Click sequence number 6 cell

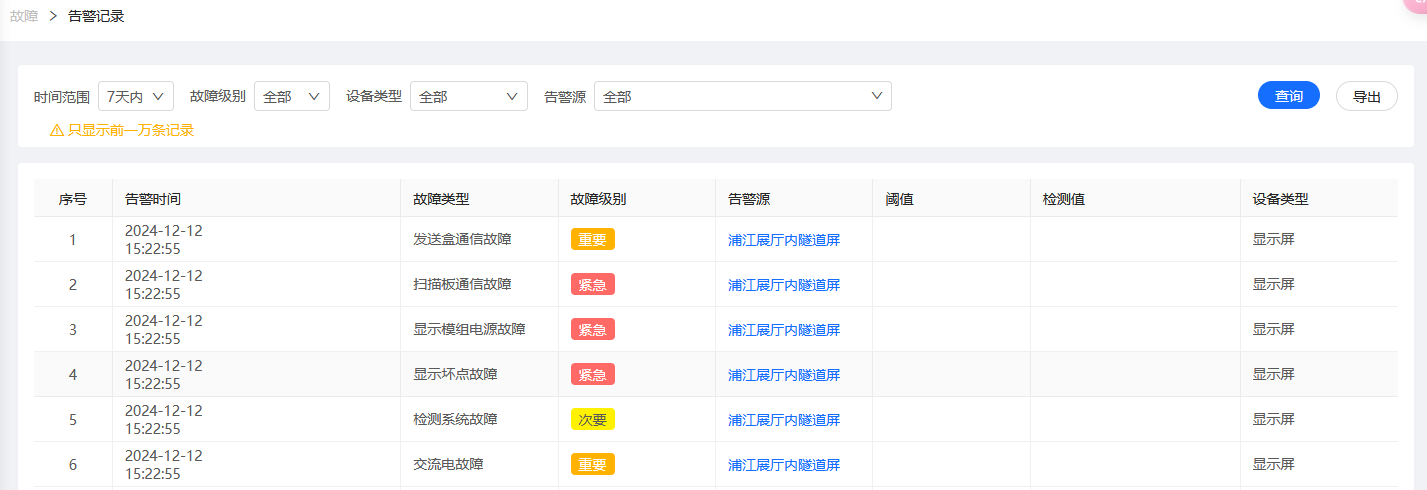coord(73,465)
